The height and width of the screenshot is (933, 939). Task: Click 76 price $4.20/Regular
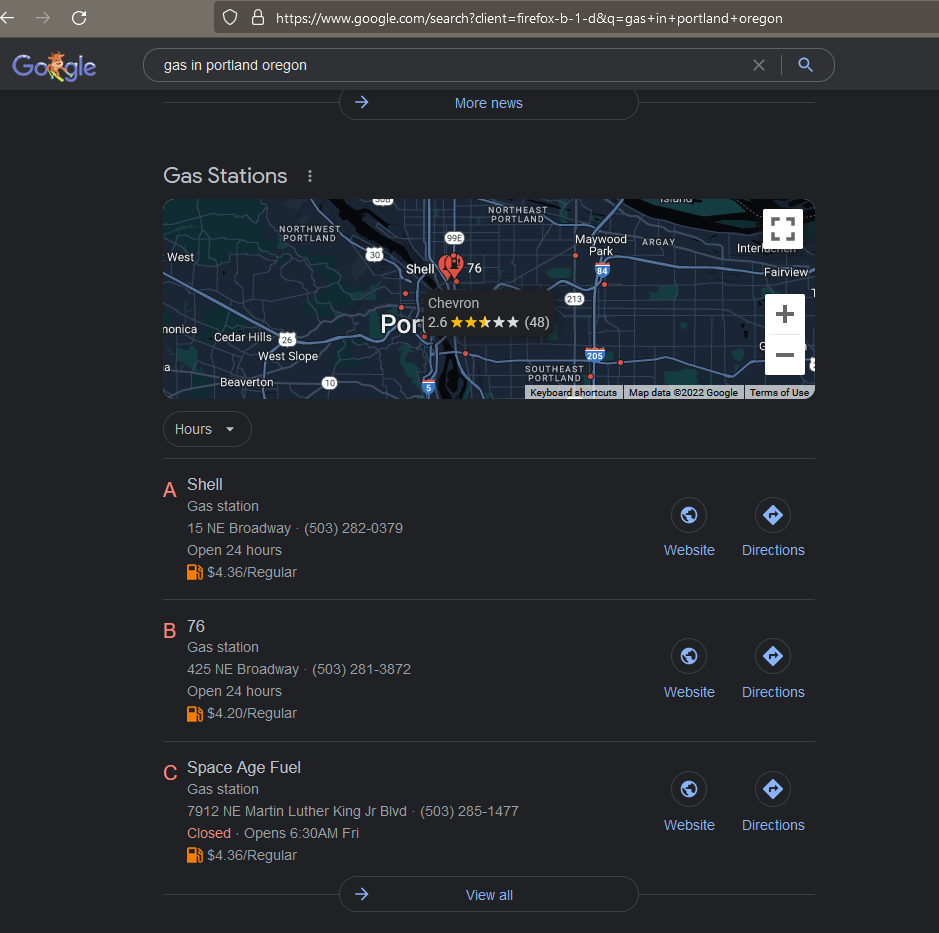(x=252, y=714)
